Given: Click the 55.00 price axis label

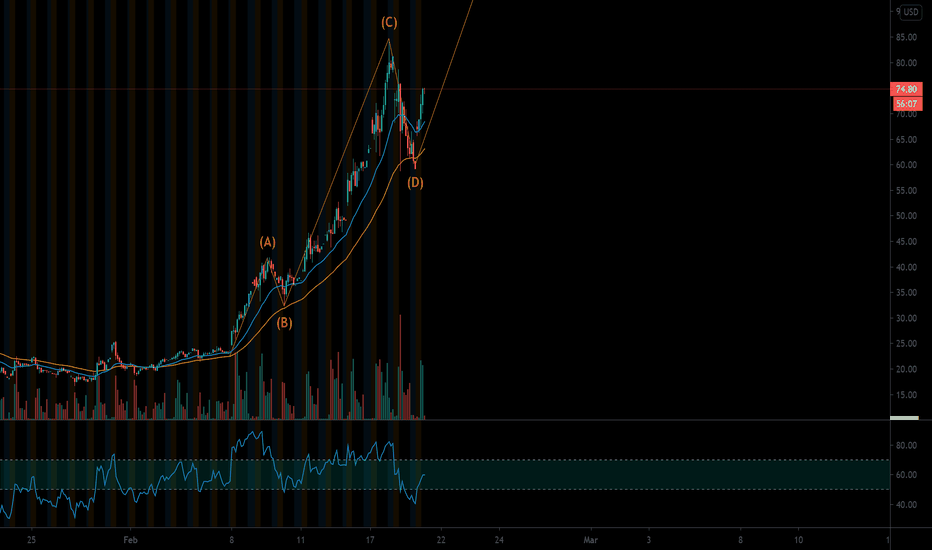Looking at the screenshot, I should click(906, 191).
